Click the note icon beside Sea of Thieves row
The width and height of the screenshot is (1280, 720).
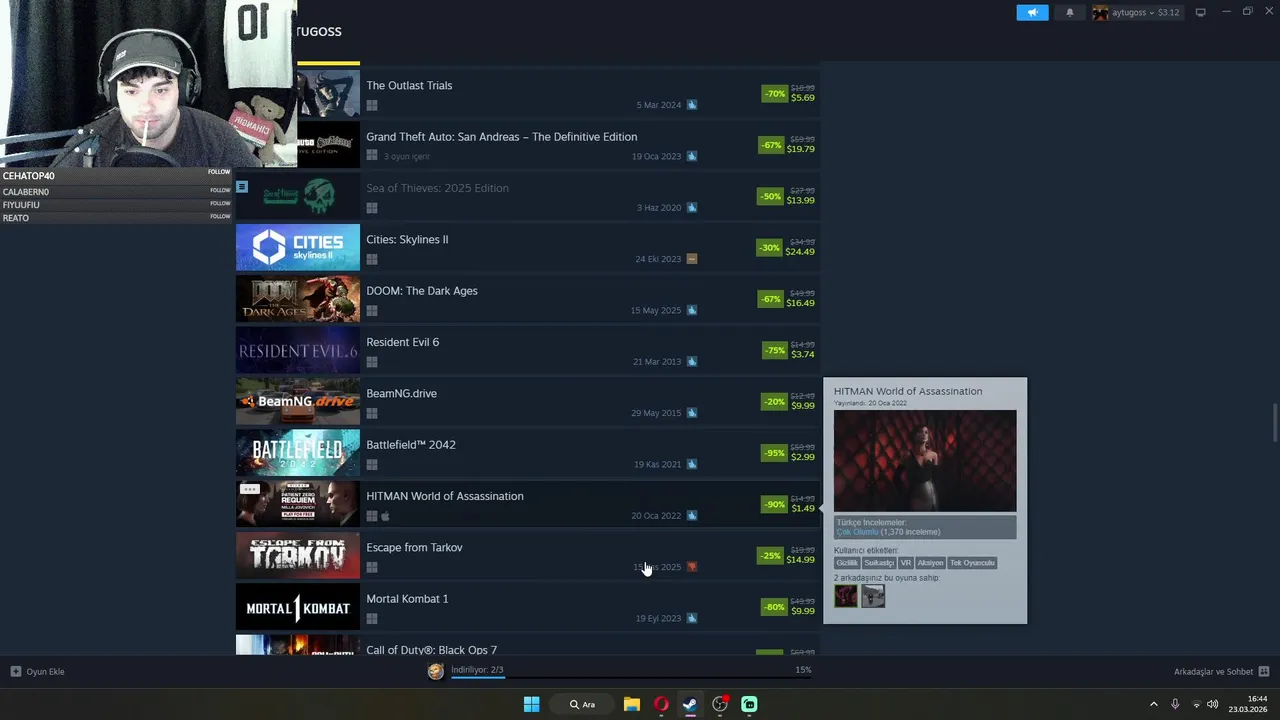pos(241,187)
